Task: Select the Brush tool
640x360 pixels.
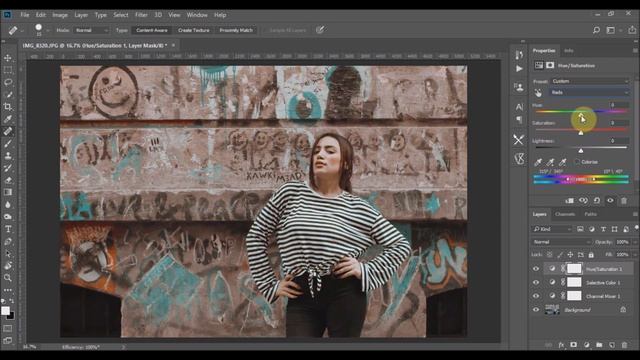Action: (8, 144)
